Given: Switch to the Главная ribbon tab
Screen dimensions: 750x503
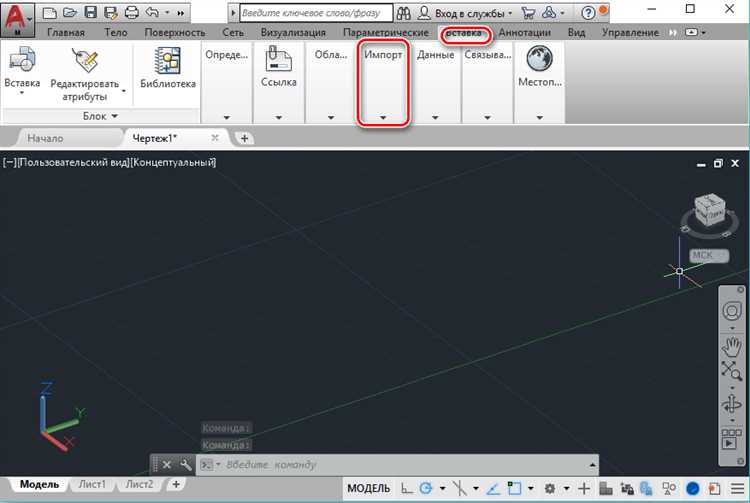Looking at the screenshot, I should [66, 33].
